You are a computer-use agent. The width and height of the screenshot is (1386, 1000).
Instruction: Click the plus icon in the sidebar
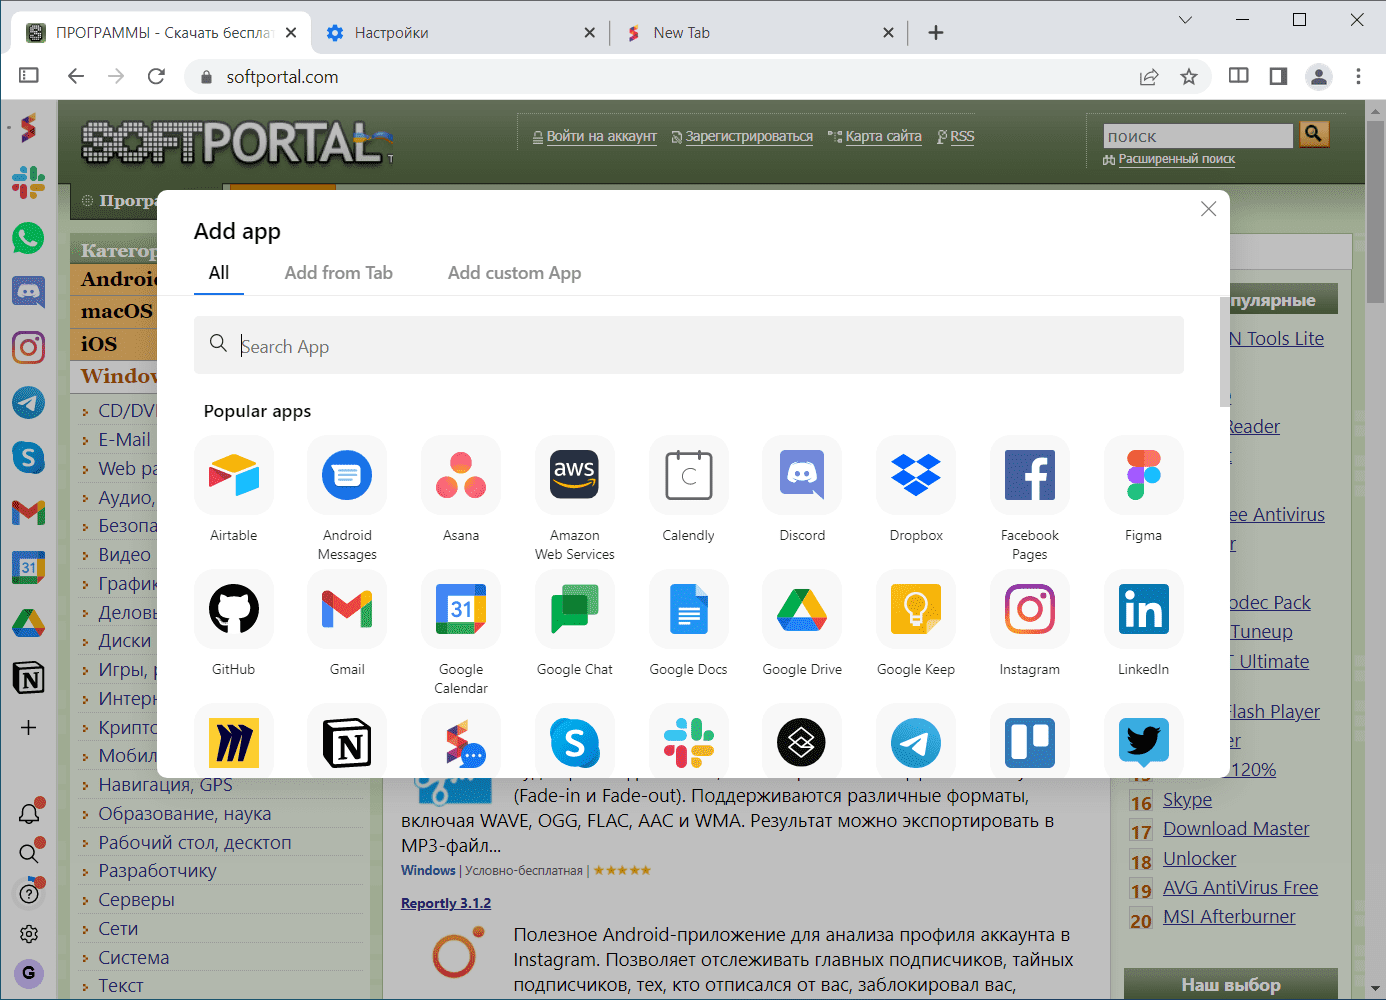[28, 727]
